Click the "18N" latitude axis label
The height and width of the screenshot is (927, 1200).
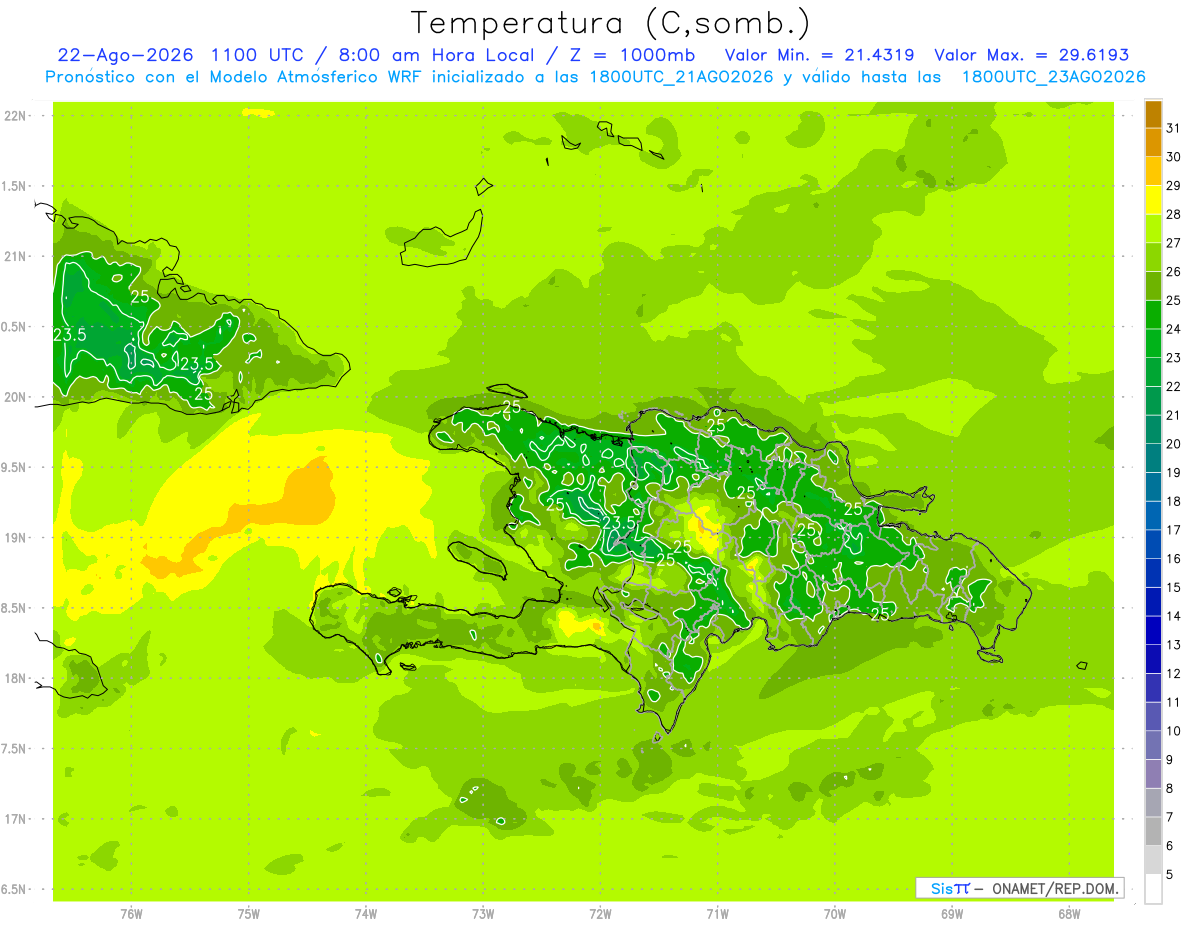15,678
